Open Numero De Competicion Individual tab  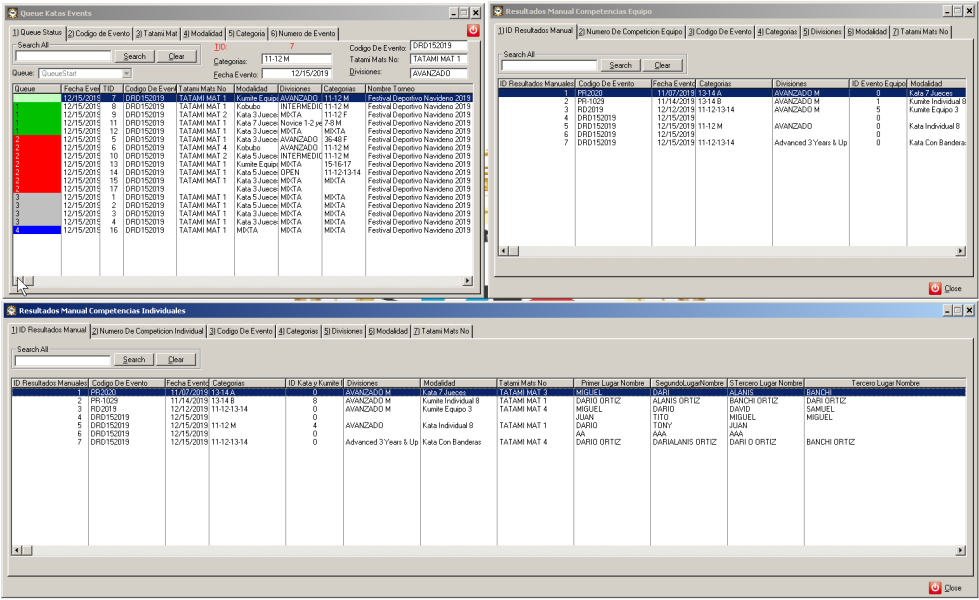click(148, 332)
